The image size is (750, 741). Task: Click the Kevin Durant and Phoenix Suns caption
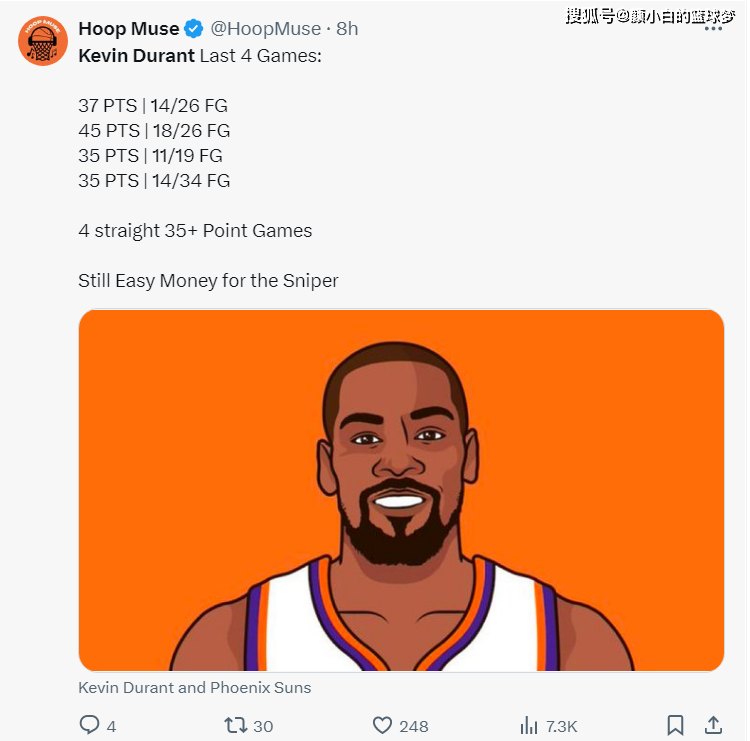(x=194, y=688)
